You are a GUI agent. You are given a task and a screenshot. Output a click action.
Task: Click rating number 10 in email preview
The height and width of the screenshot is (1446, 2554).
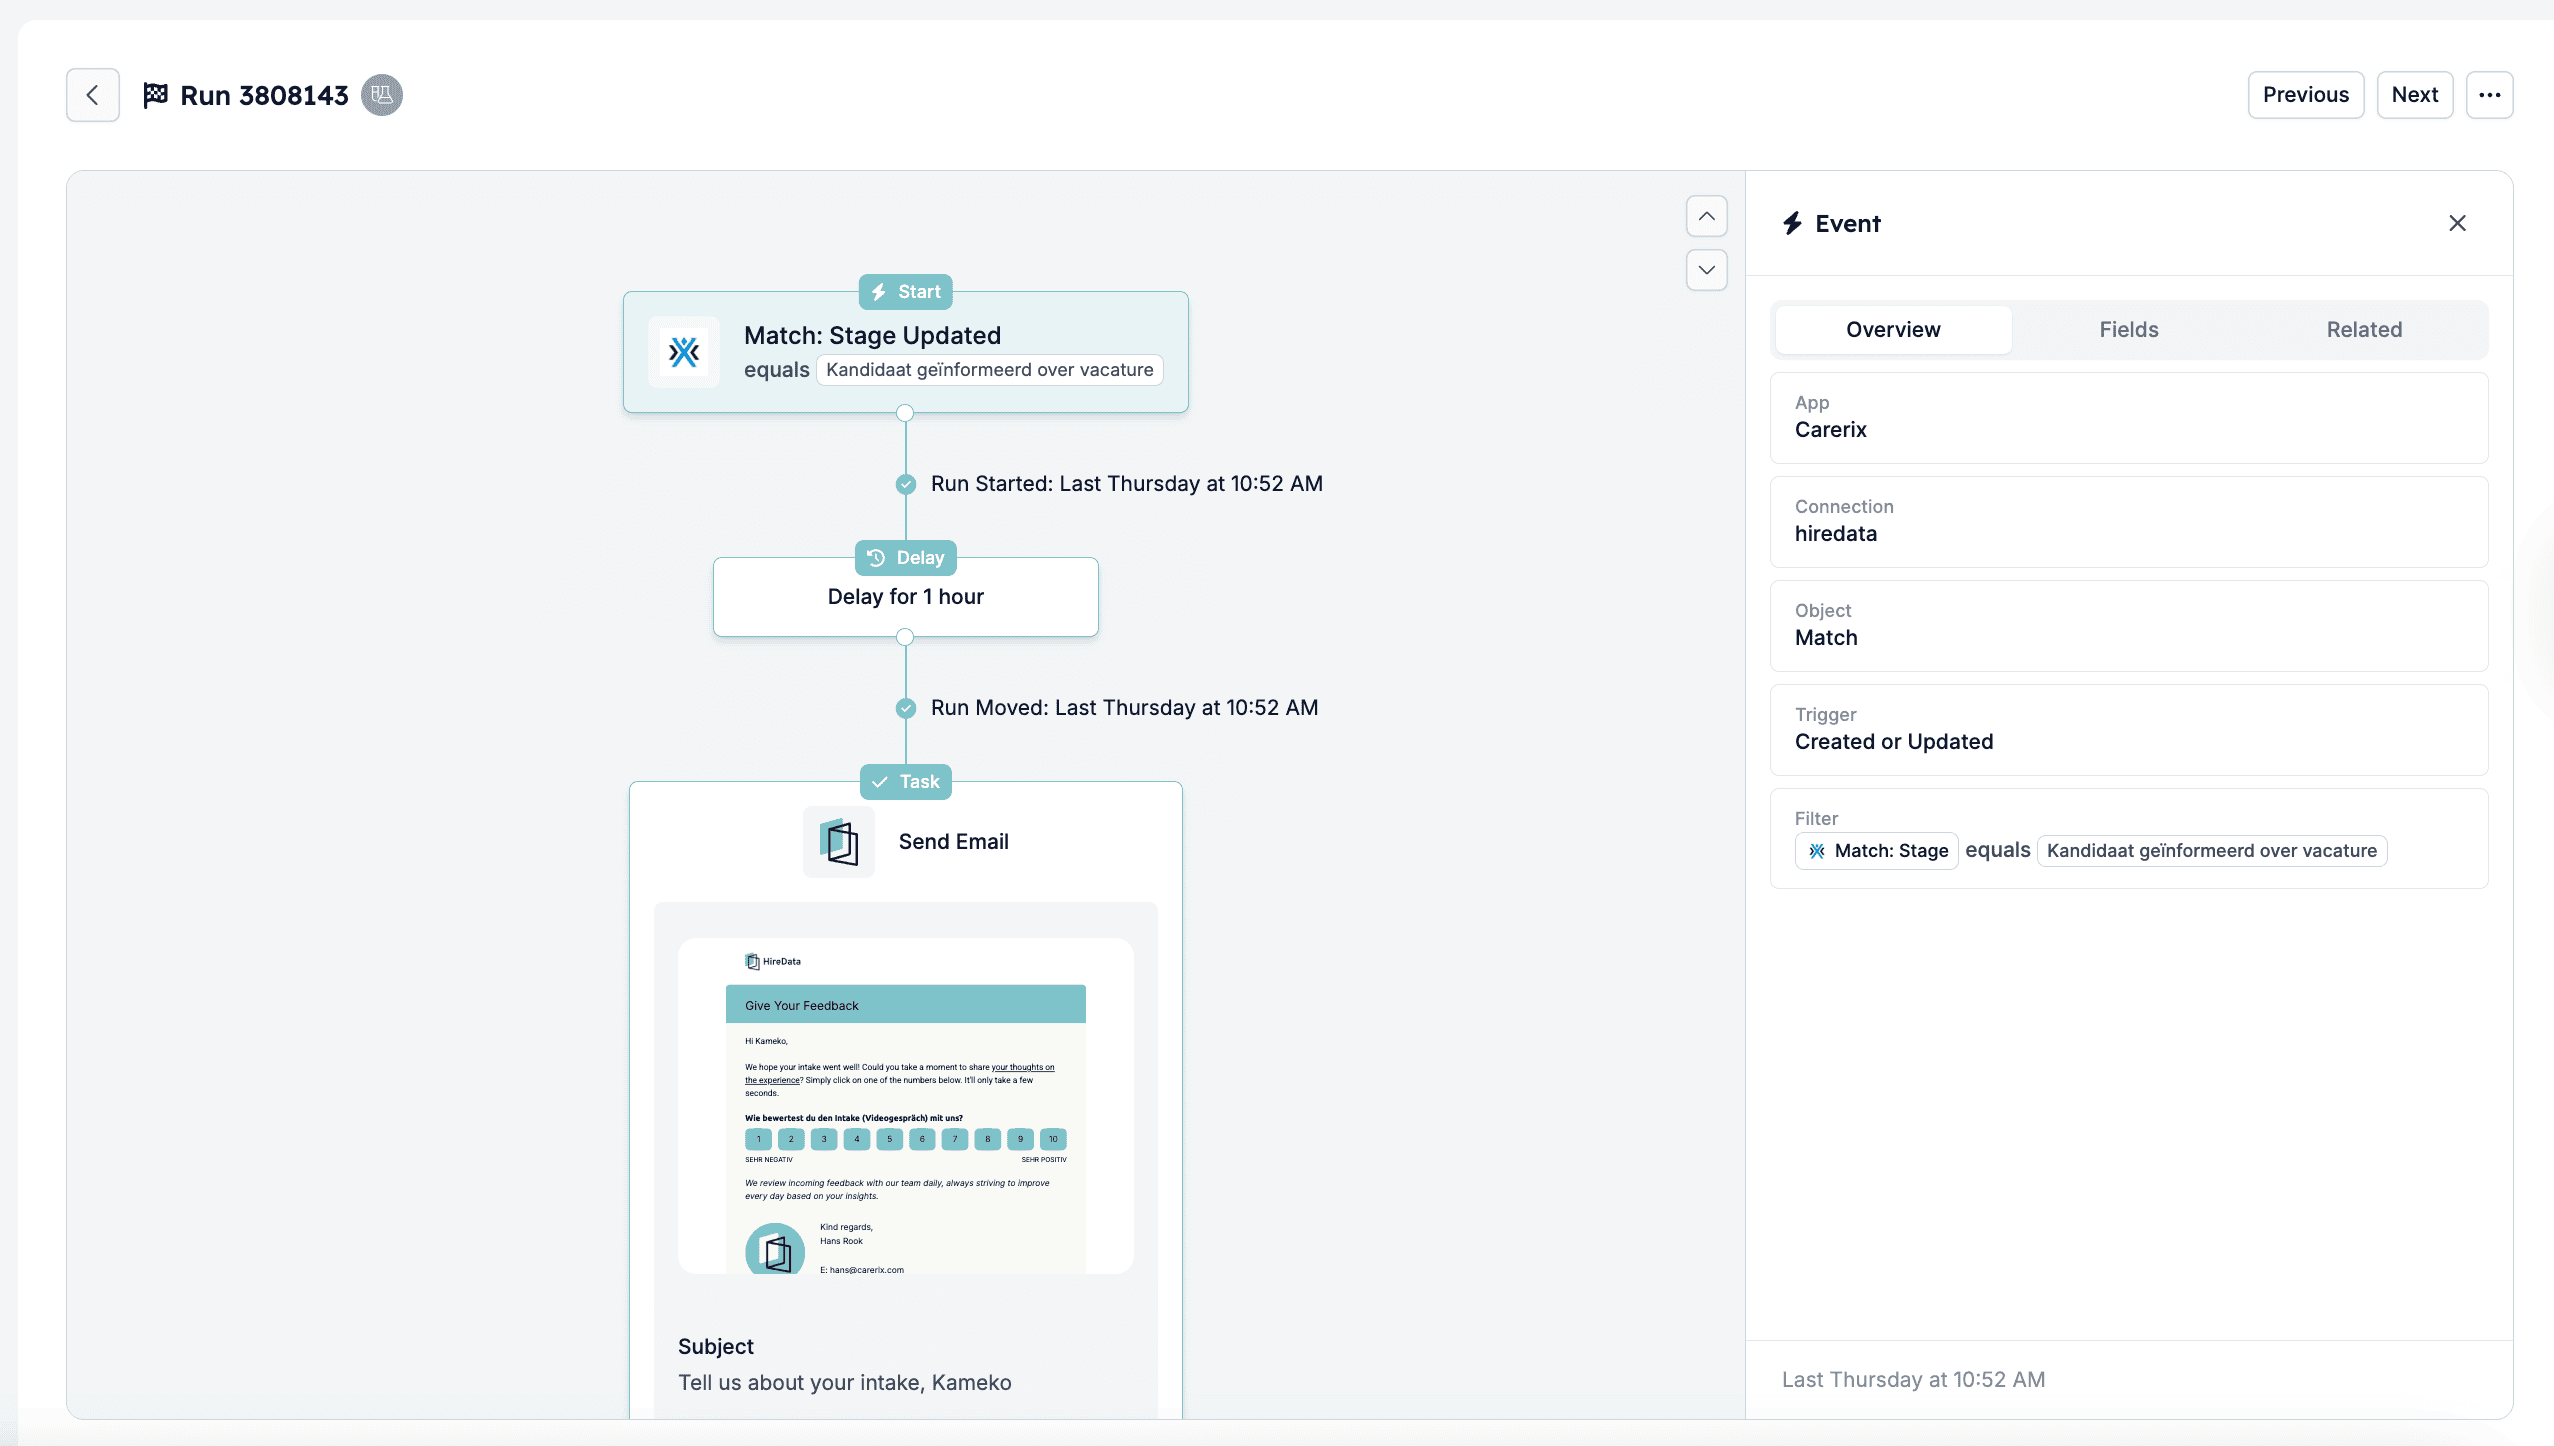tap(1053, 1139)
